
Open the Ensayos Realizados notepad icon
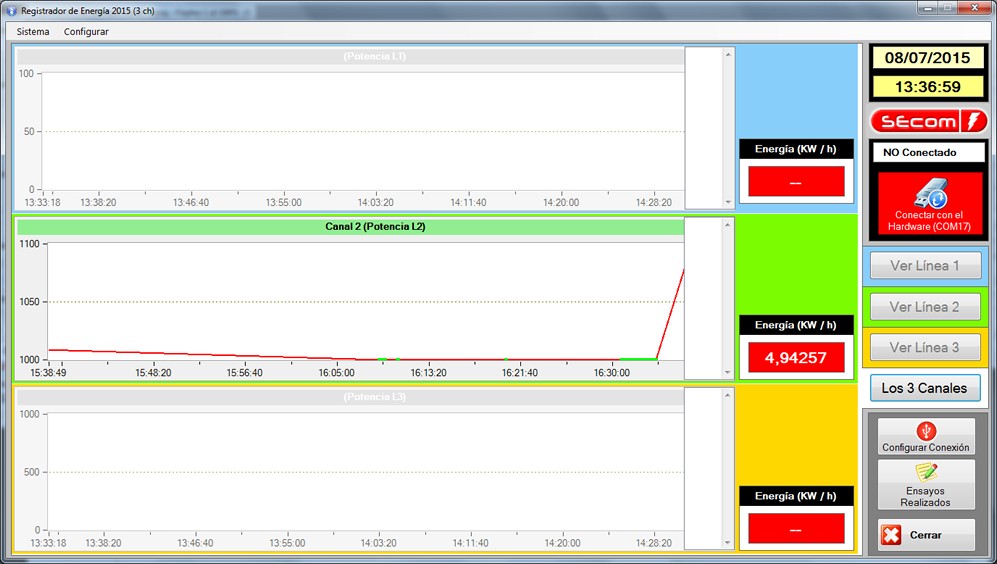coord(926,473)
